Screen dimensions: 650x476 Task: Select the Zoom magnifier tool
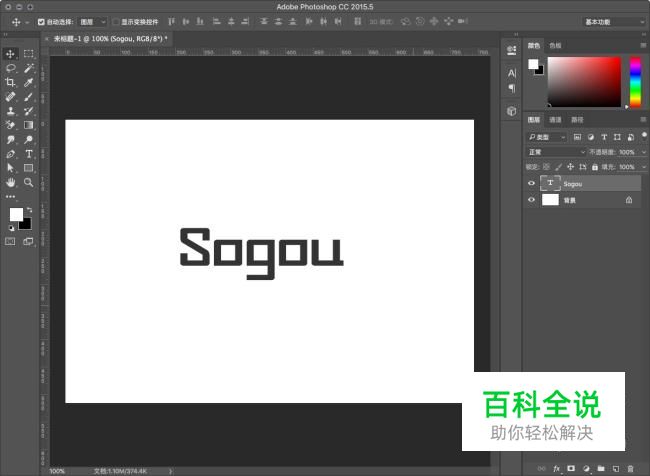(29, 183)
